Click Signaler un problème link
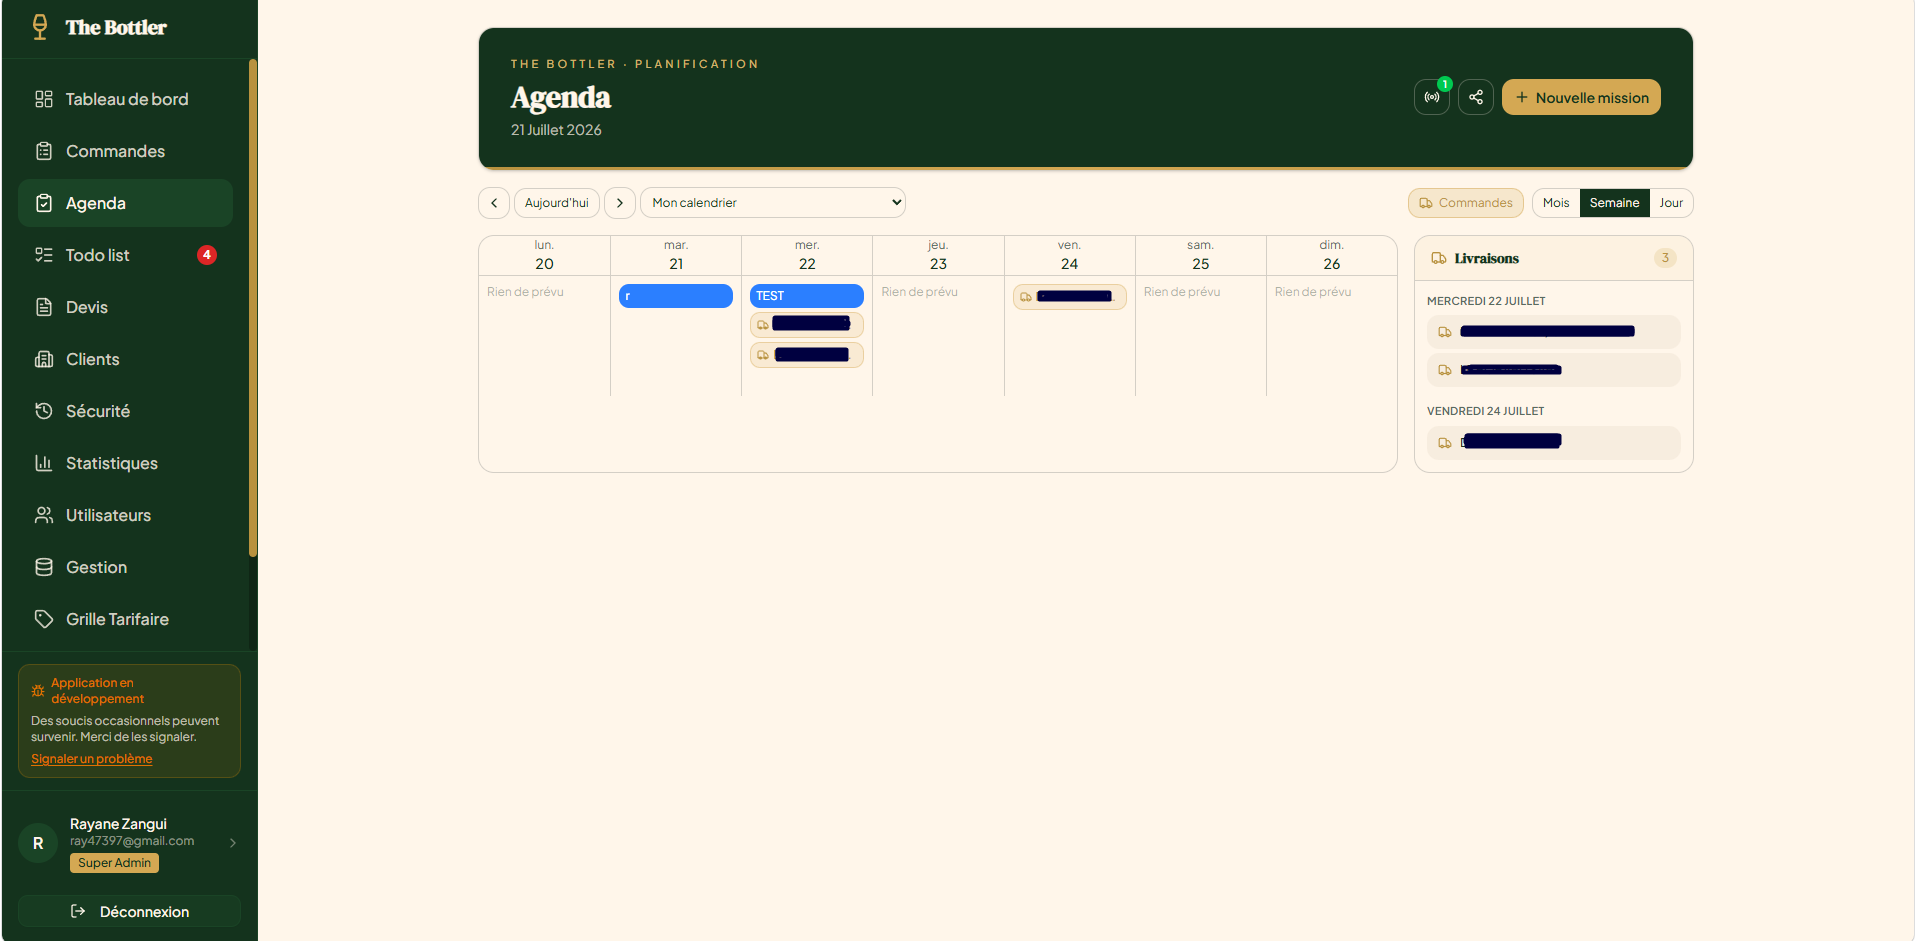 point(92,759)
